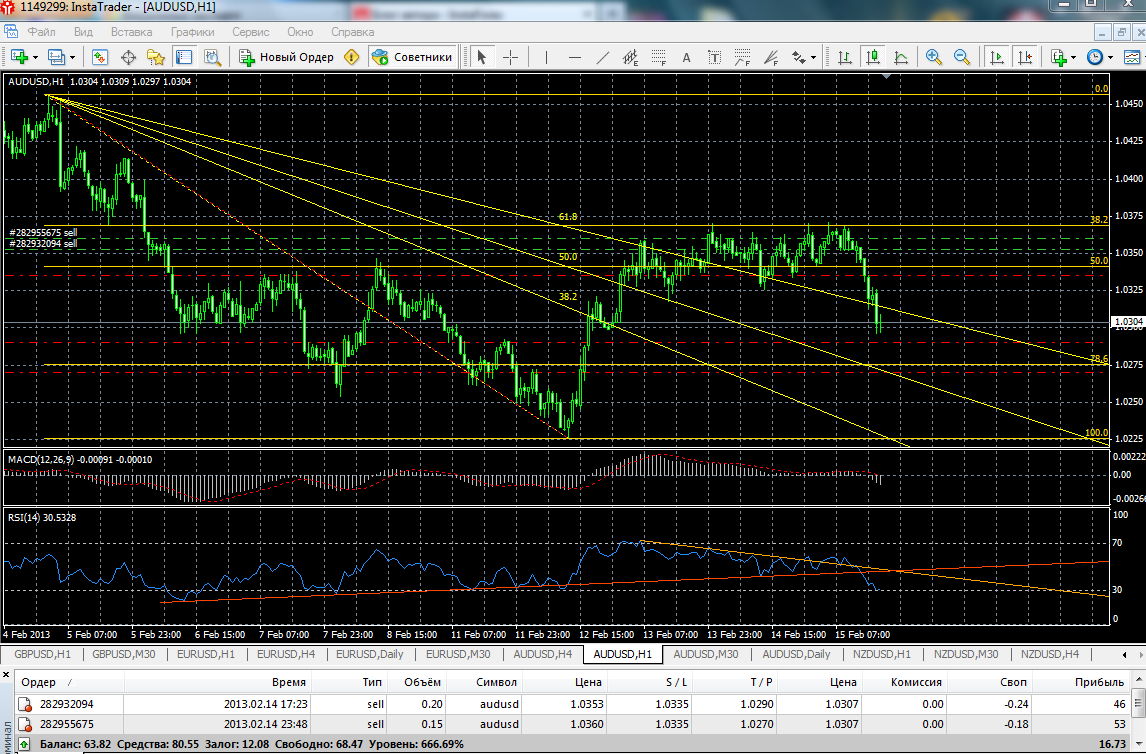The image size is (1146, 754).
Task: Open MetaEditor yellow diamond icon
Action: coord(352,57)
